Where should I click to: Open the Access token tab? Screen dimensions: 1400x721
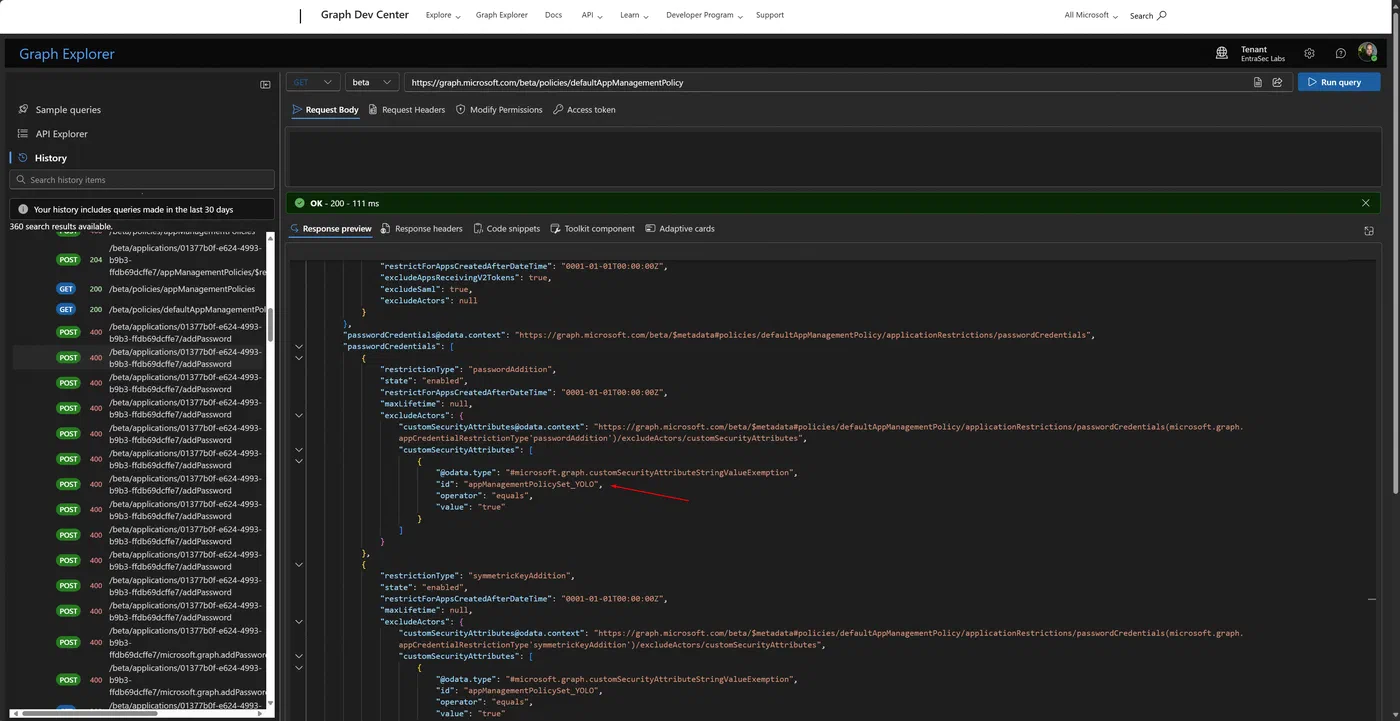click(x=584, y=110)
